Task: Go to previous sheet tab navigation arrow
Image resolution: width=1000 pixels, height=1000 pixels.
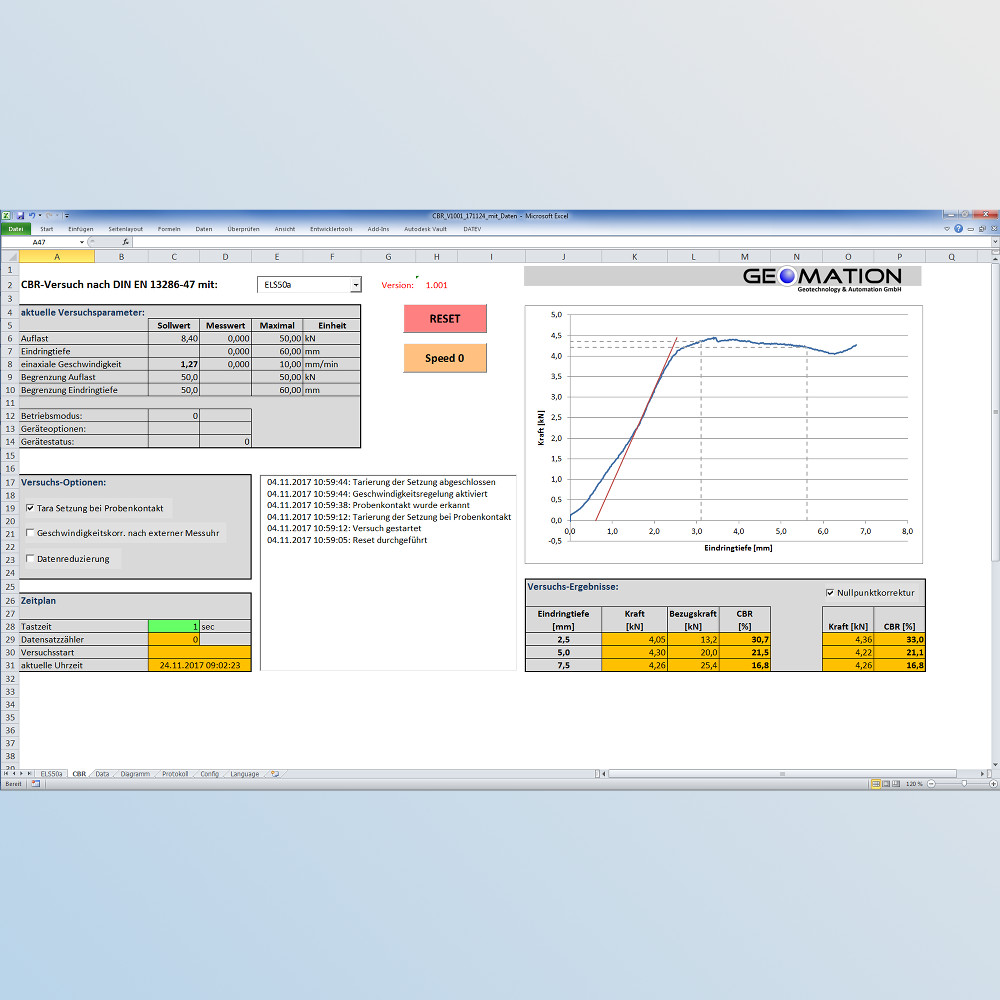Action: 13,774
